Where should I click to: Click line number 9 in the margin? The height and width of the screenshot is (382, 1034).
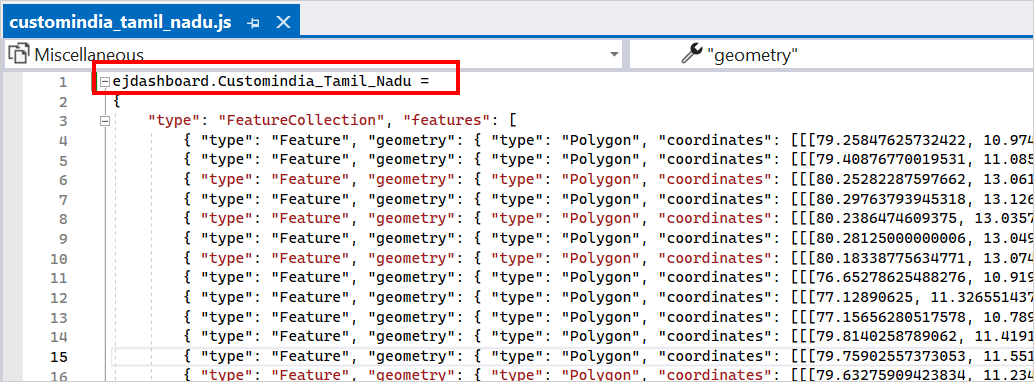[63, 238]
